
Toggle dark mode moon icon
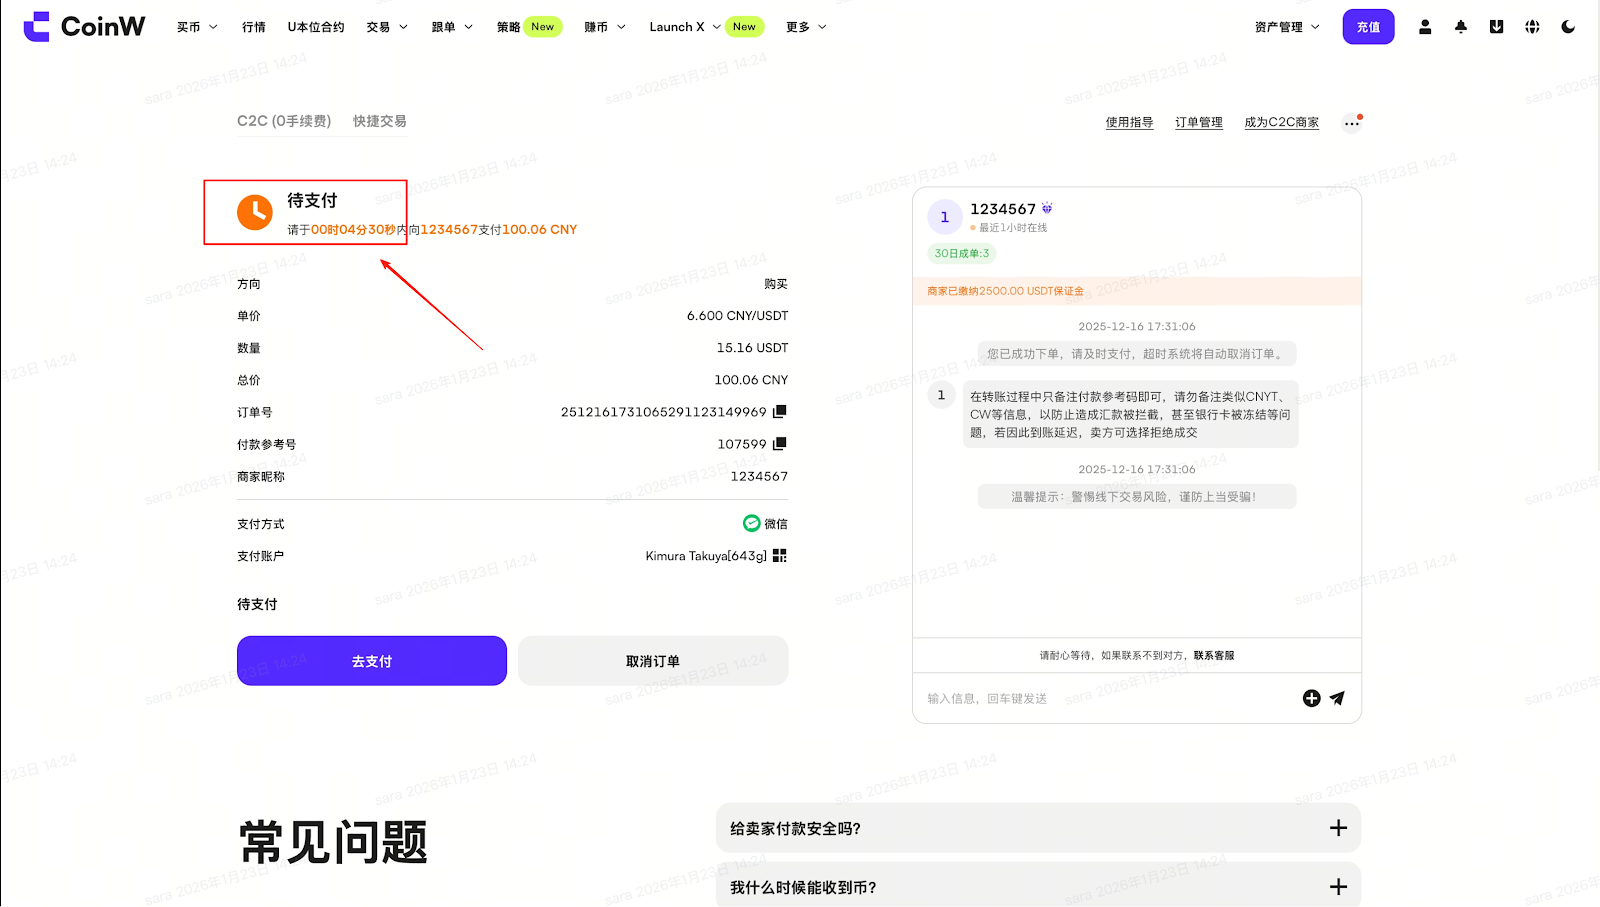coord(1568,27)
